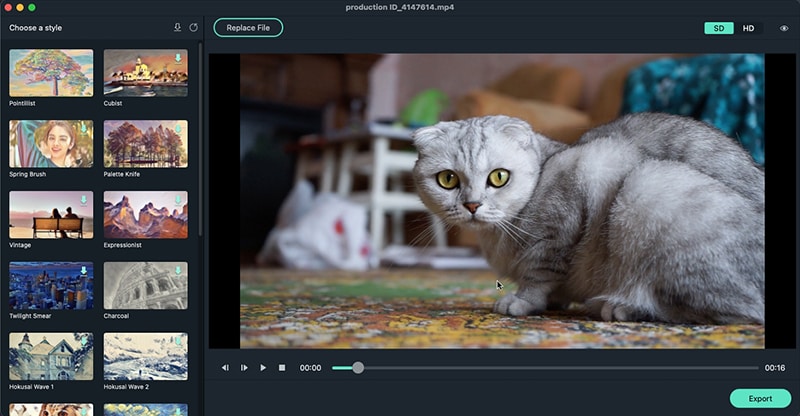800x416 pixels.
Task: Click the Charcoal label text
Action: 116,316
